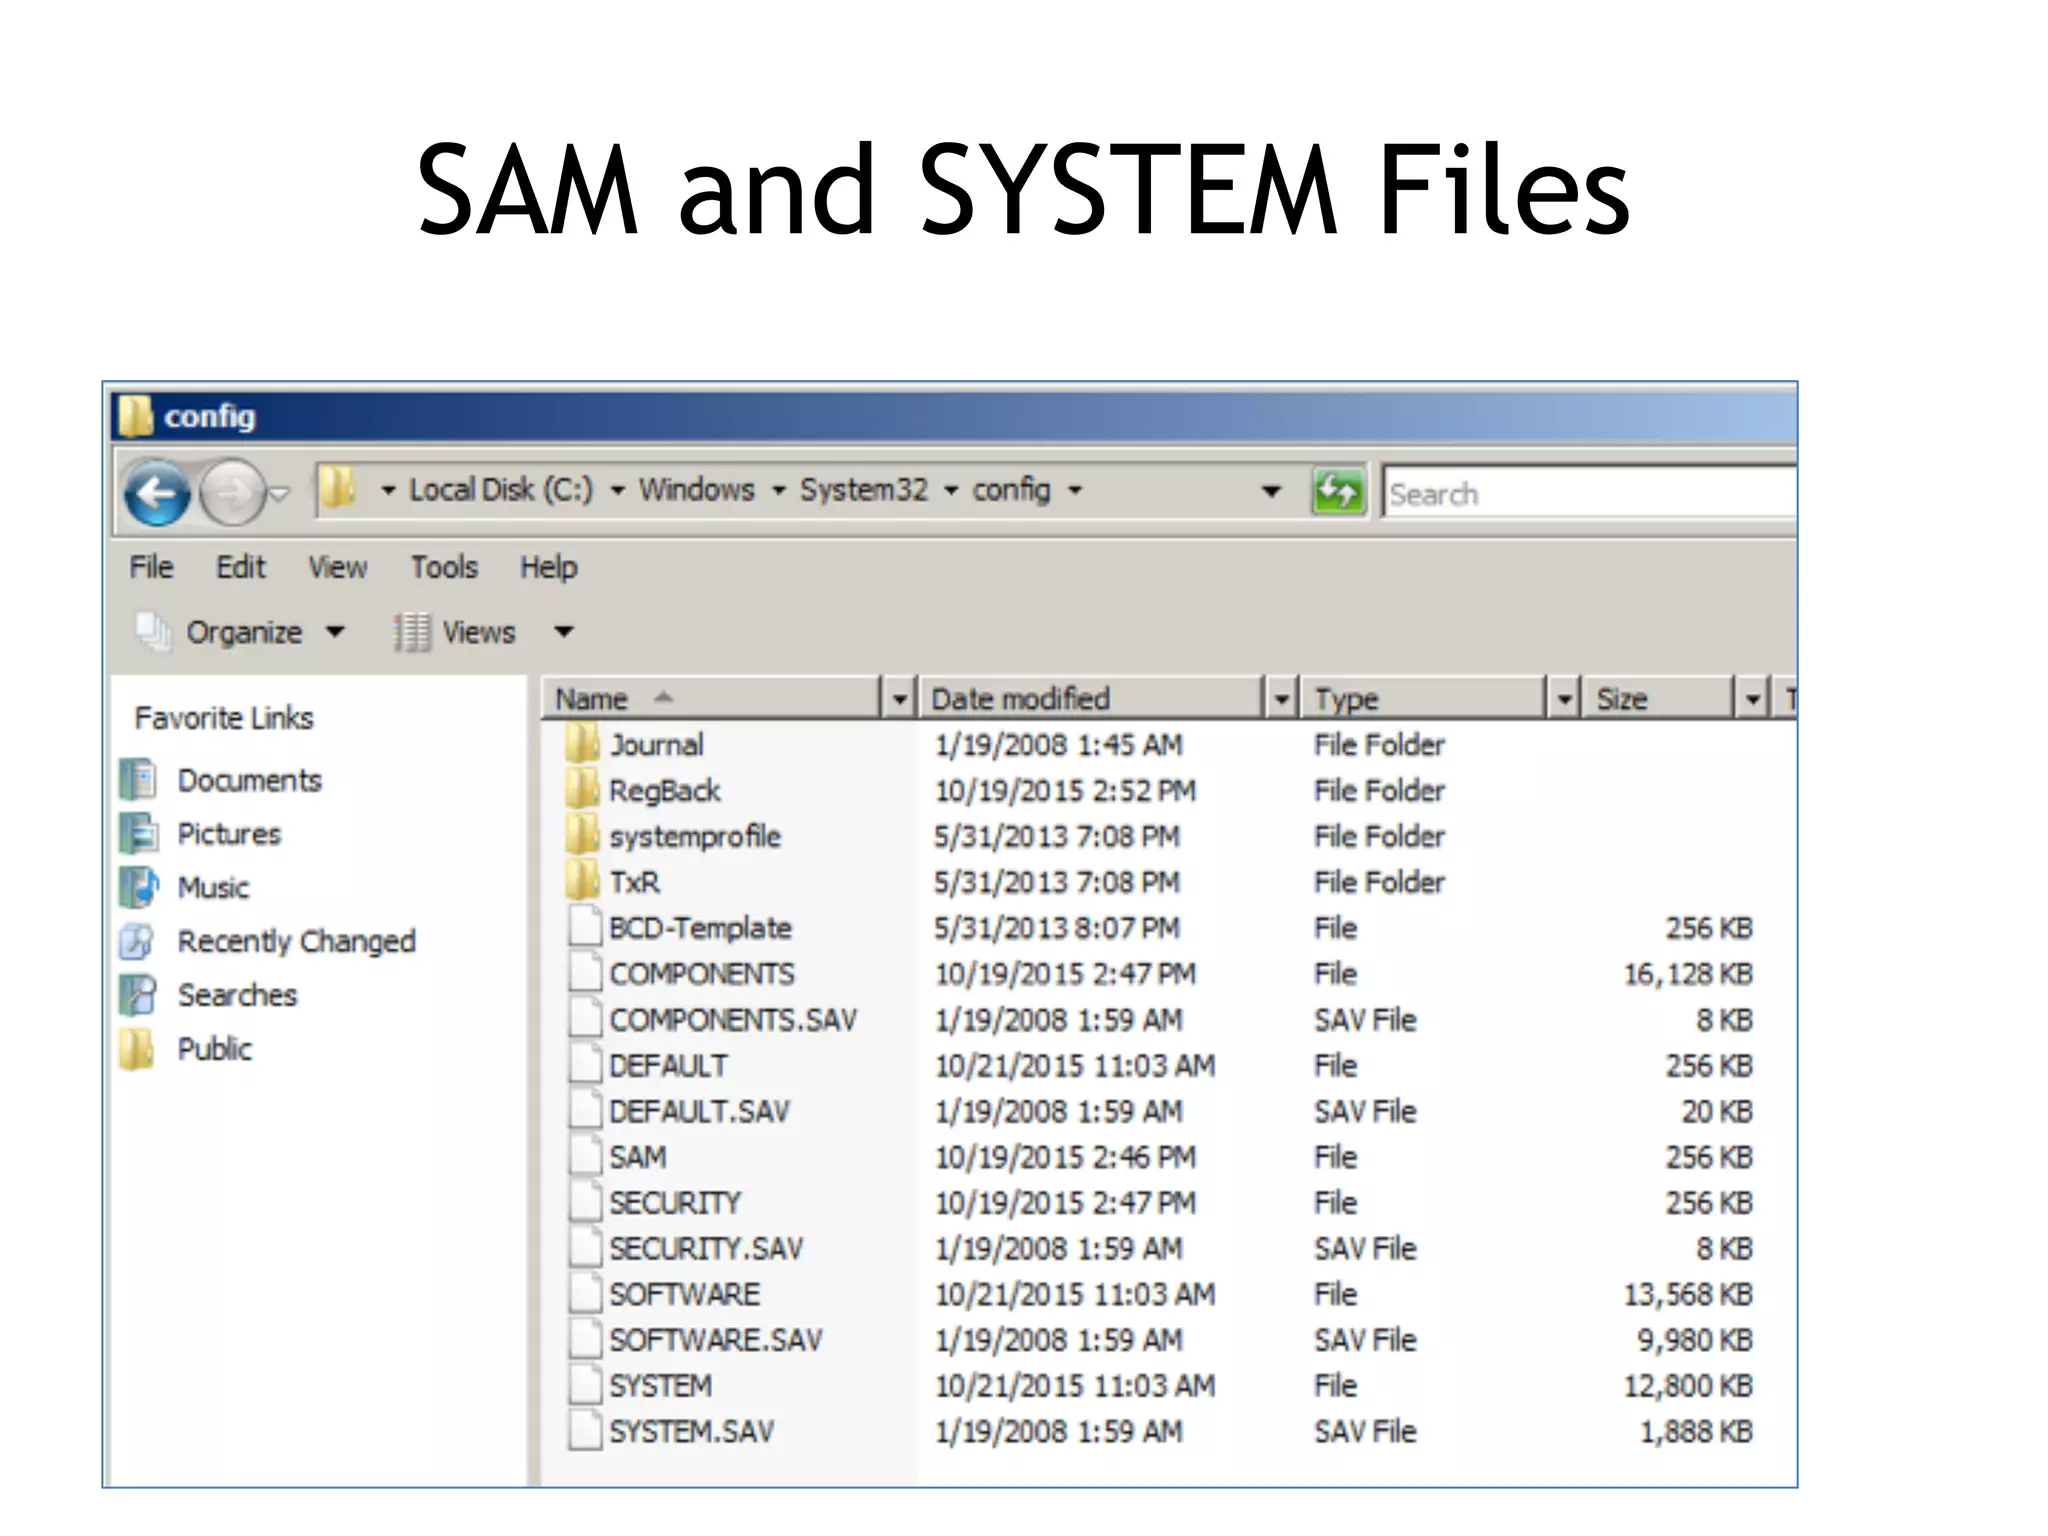Expand the Date modified column dropdown
The width and height of the screenshot is (2048, 1536).
coord(1281,698)
